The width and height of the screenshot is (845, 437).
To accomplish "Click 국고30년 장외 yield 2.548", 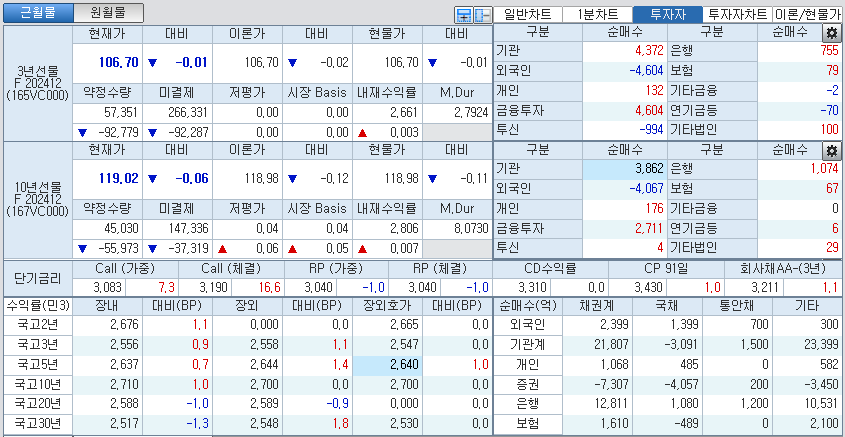I will pyautogui.click(x=264, y=423).
